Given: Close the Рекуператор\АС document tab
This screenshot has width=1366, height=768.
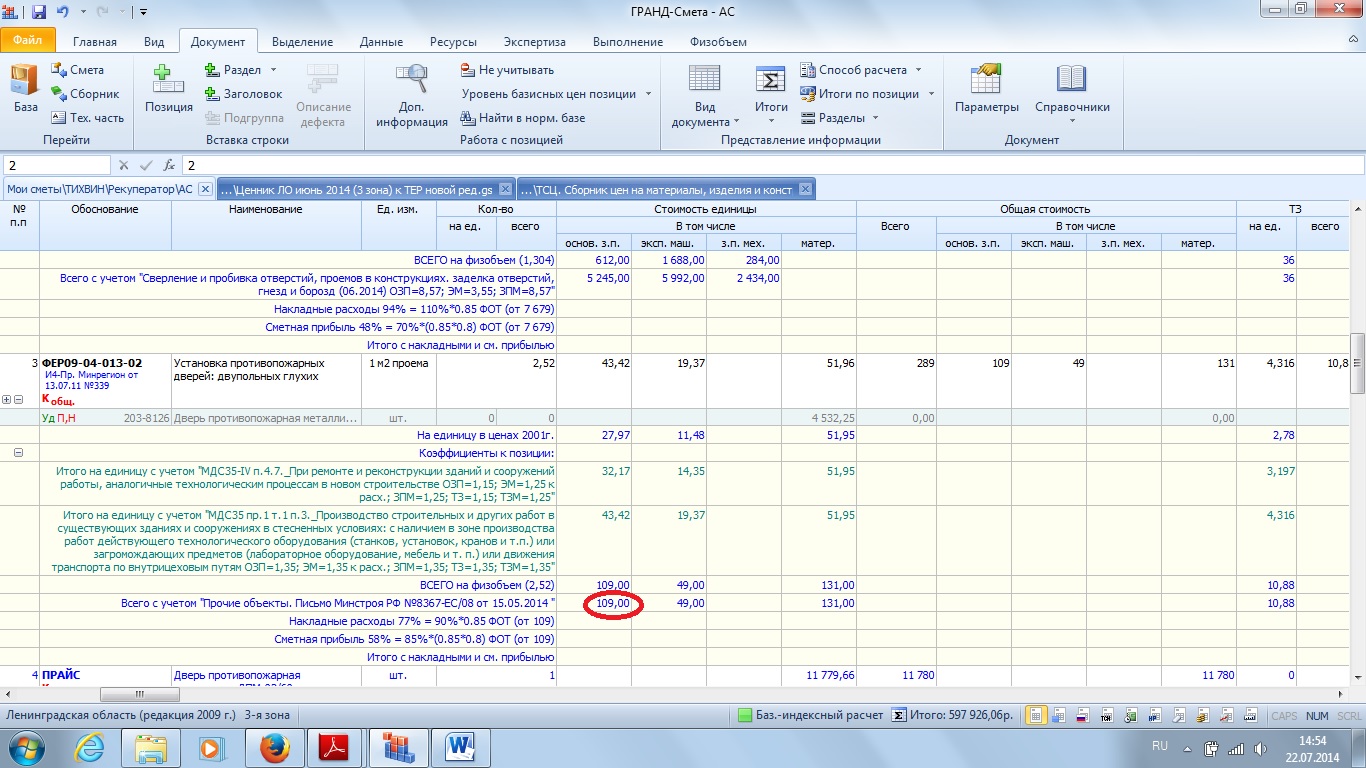Looking at the screenshot, I should [x=205, y=189].
